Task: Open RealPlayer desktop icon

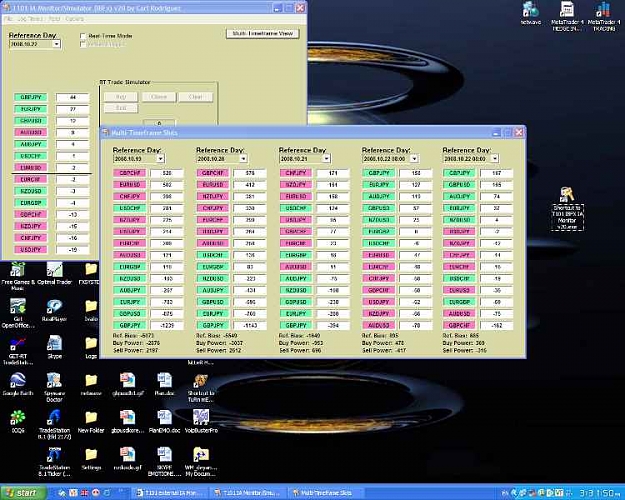Action: pyautogui.click(x=54, y=310)
